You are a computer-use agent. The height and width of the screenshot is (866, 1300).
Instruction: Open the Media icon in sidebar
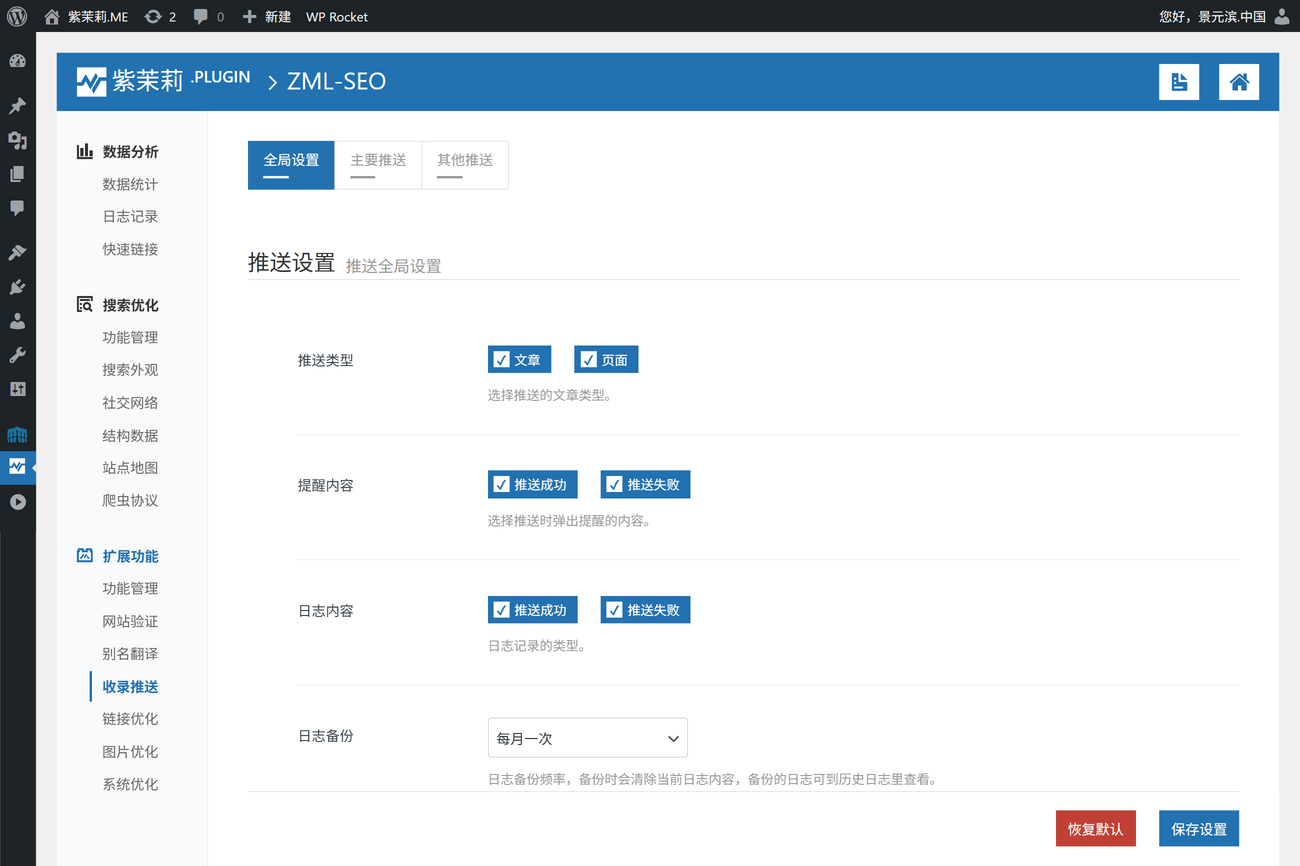coord(17,140)
